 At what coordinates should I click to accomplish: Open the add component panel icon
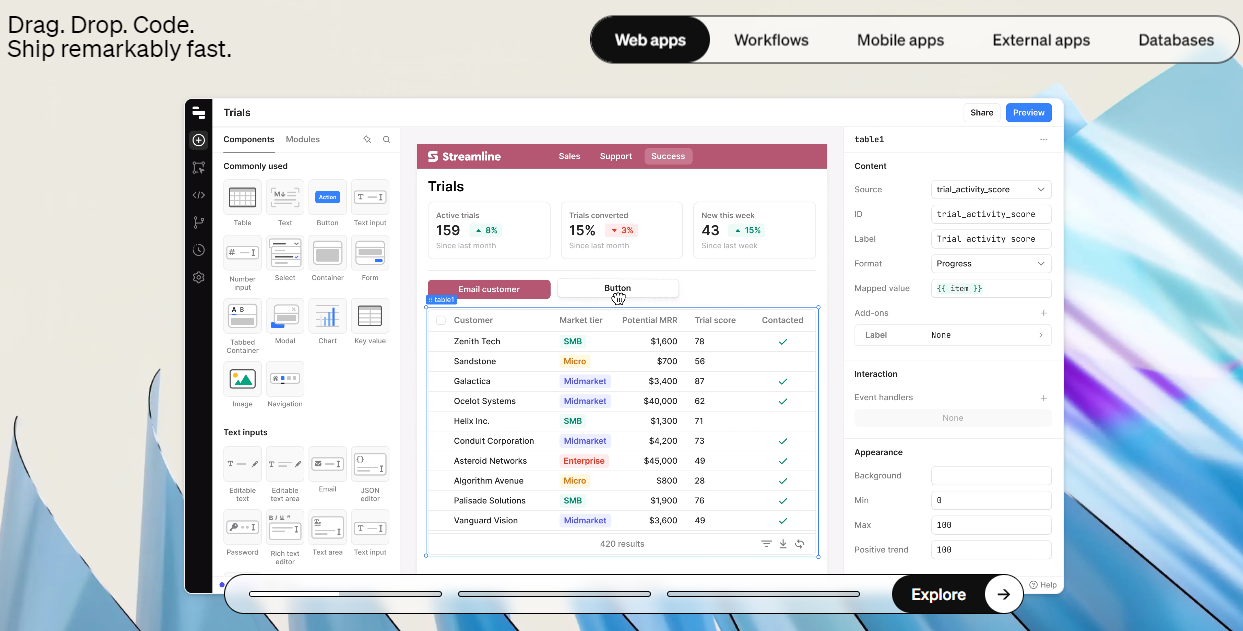pyautogui.click(x=198, y=141)
